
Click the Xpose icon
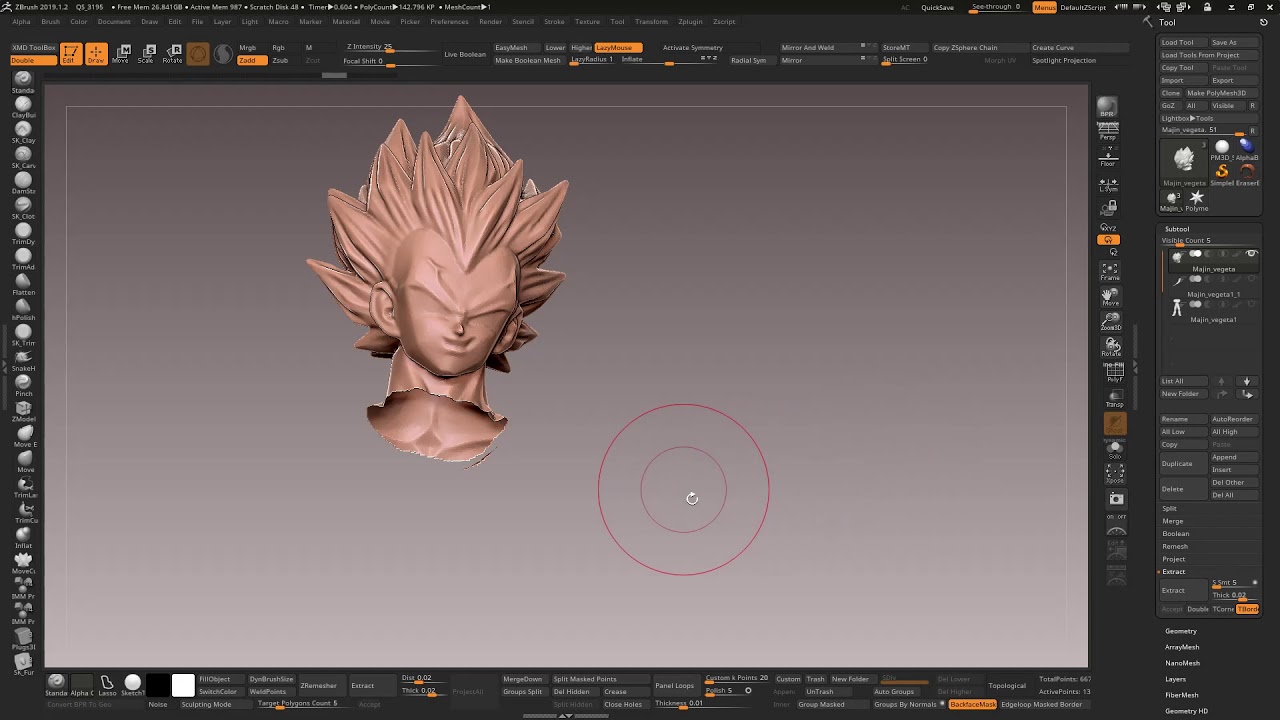1115,474
